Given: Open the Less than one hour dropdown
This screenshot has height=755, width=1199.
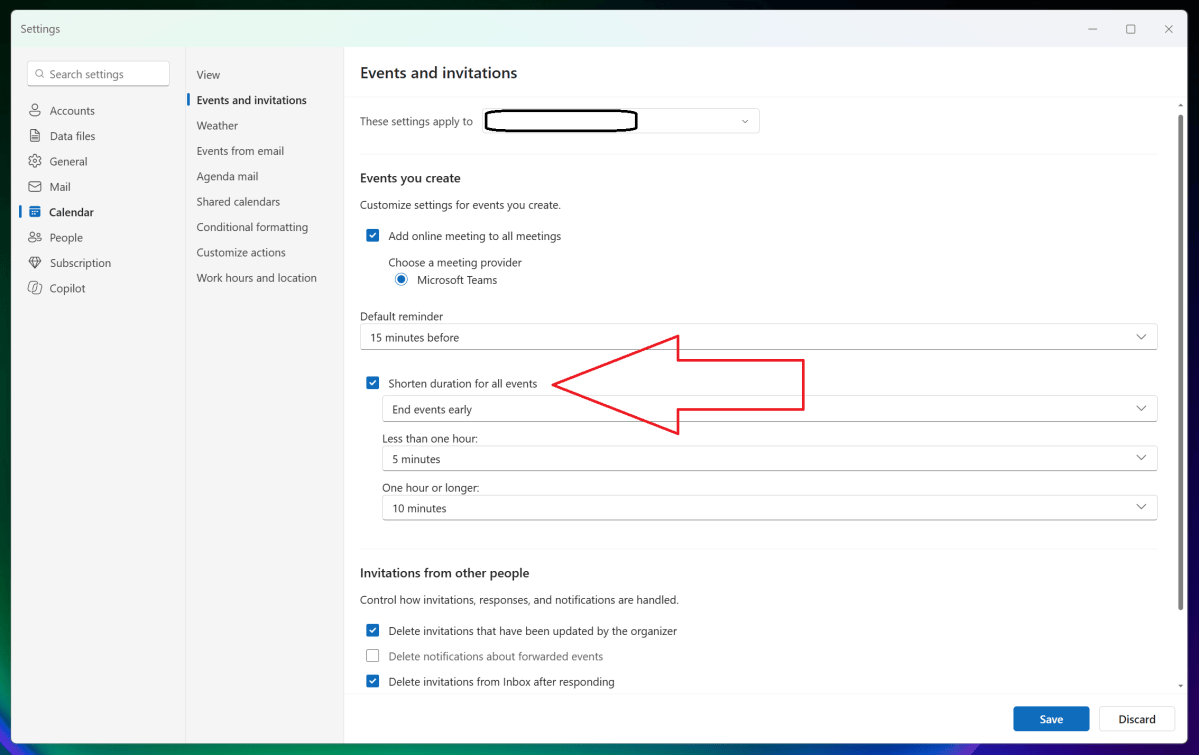Looking at the screenshot, I should pyautogui.click(x=769, y=458).
